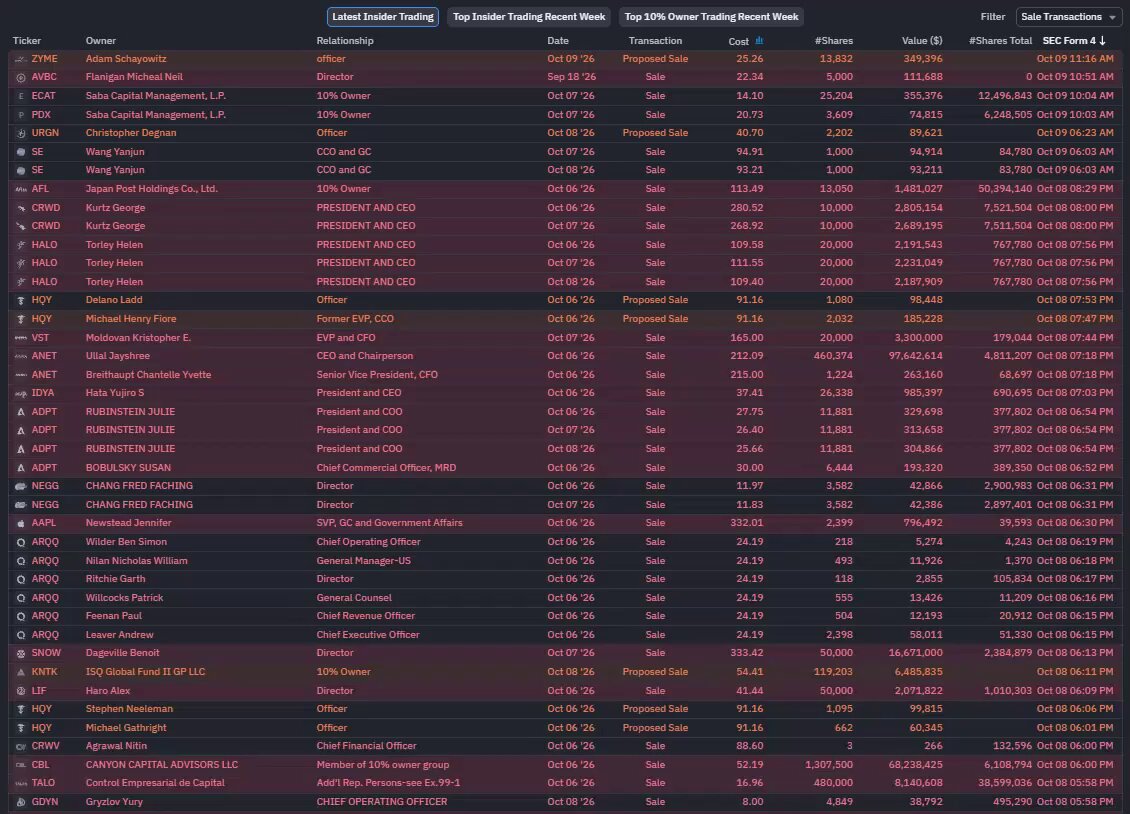Click the GDYN company logo icon

(x=21, y=802)
